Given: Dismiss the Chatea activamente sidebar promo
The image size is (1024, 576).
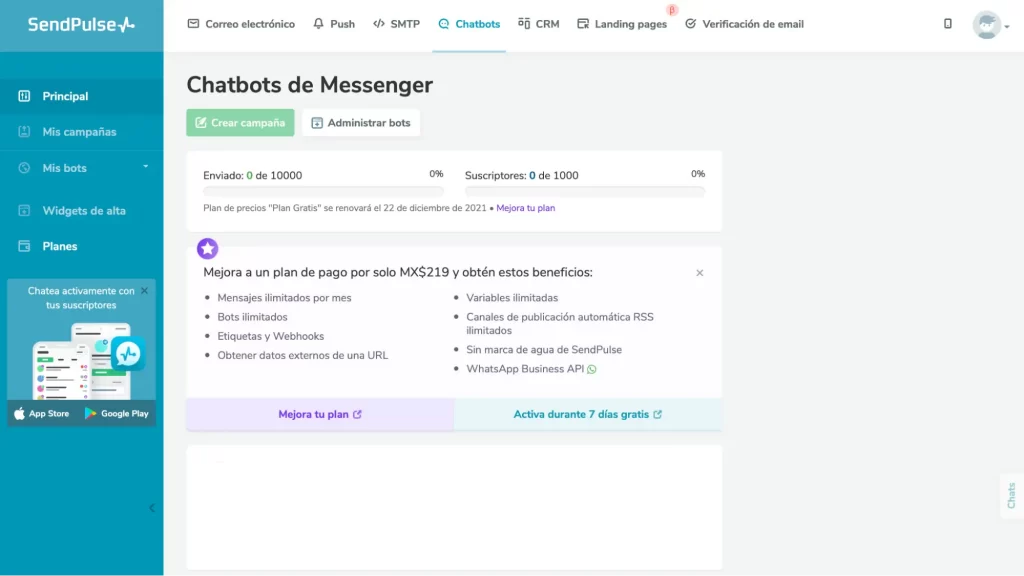Looking at the screenshot, I should click(144, 291).
